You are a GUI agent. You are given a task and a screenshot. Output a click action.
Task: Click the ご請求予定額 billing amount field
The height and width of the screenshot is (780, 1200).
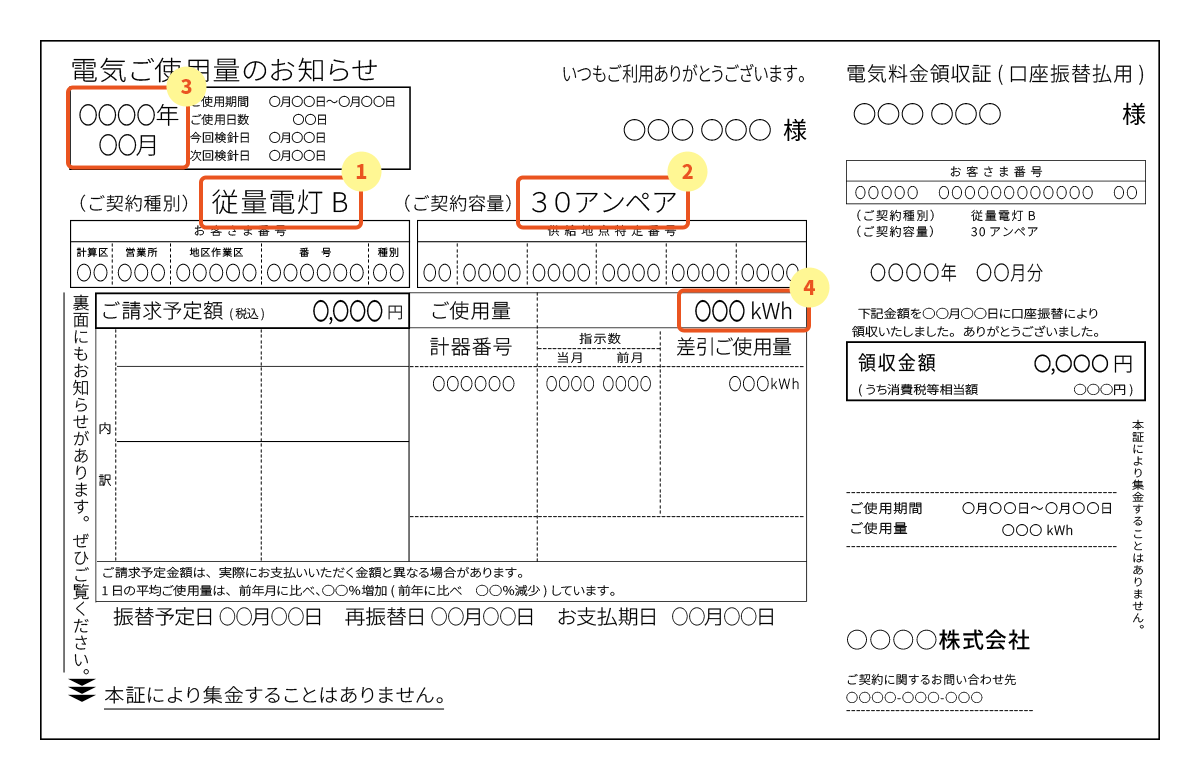(x=252, y=311)
